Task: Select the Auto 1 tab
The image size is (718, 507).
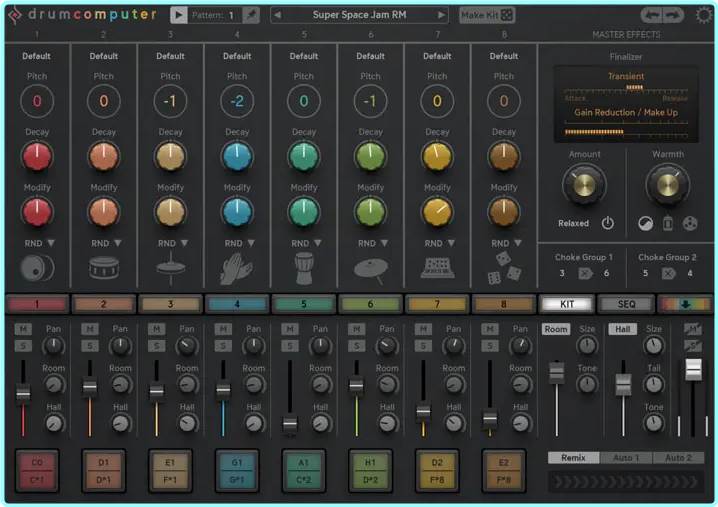Action: click(x=626, y=458)
